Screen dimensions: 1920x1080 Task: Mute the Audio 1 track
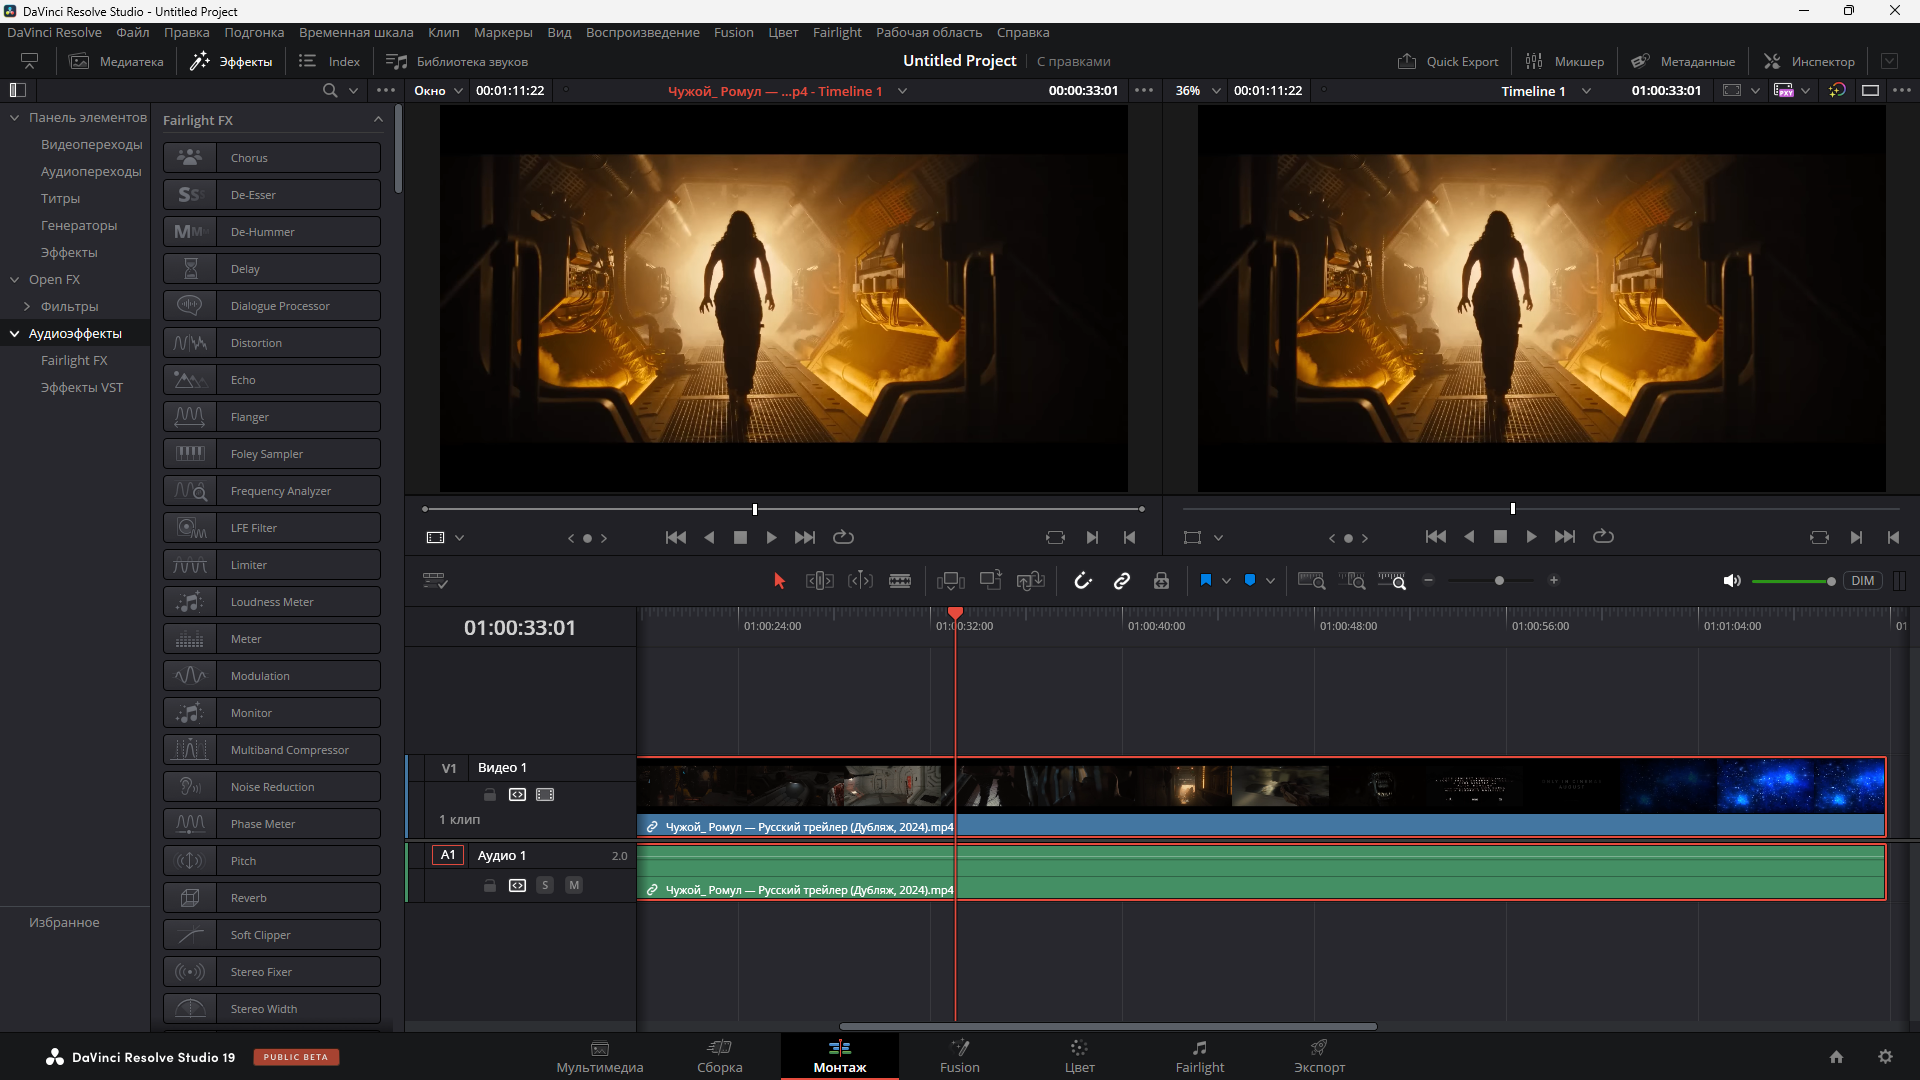[574, 885]
